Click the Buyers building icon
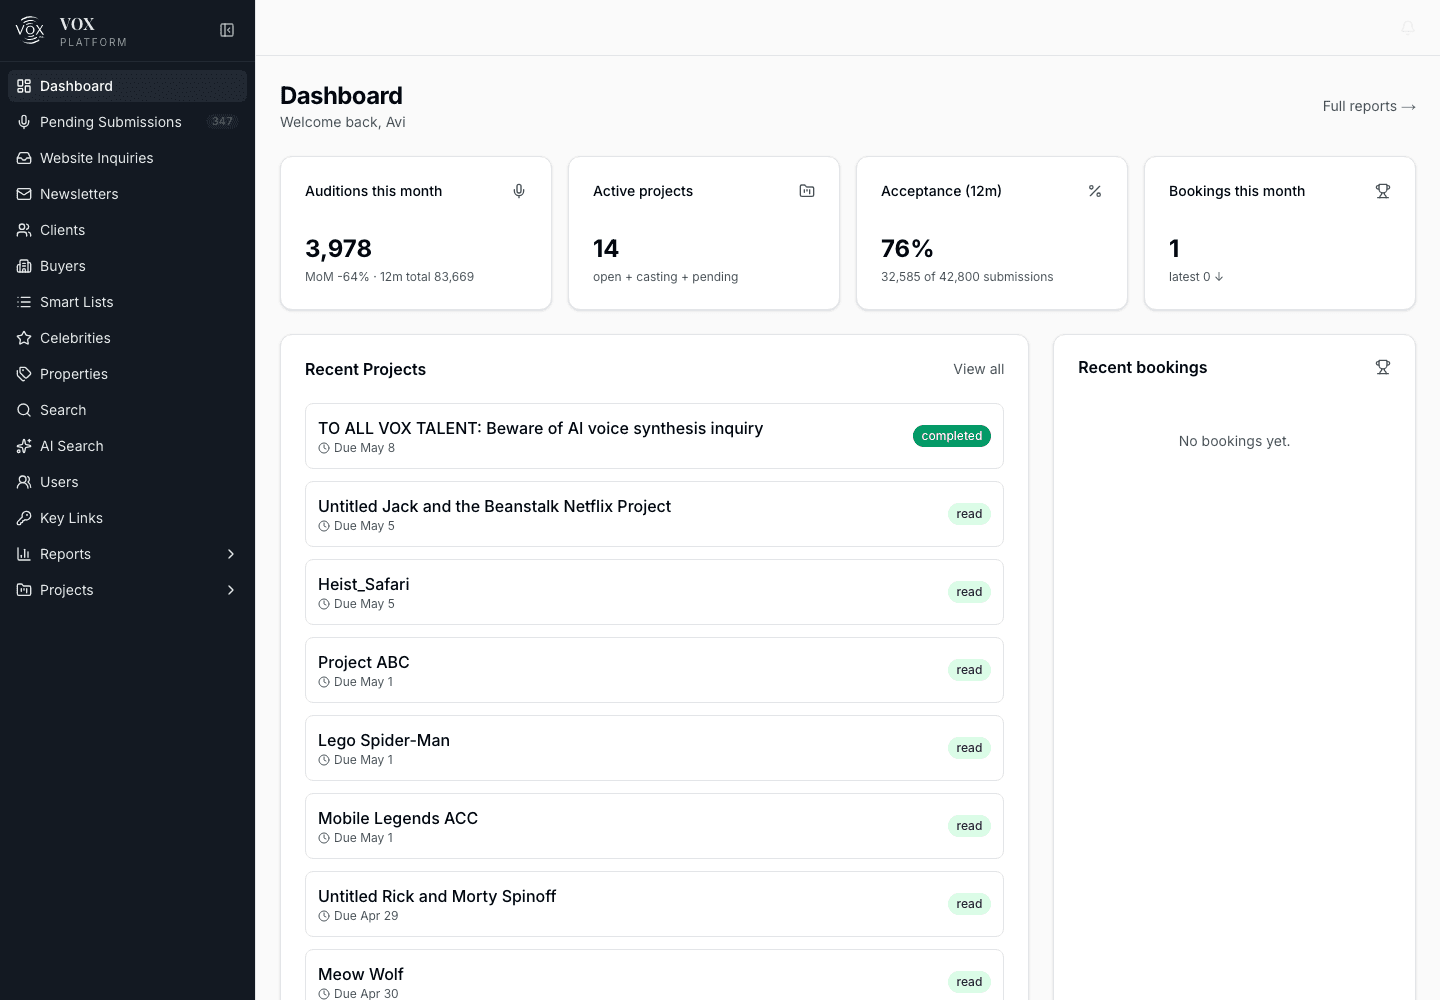The width and height of the screenshot is (1440, 1000). point(24,266)
